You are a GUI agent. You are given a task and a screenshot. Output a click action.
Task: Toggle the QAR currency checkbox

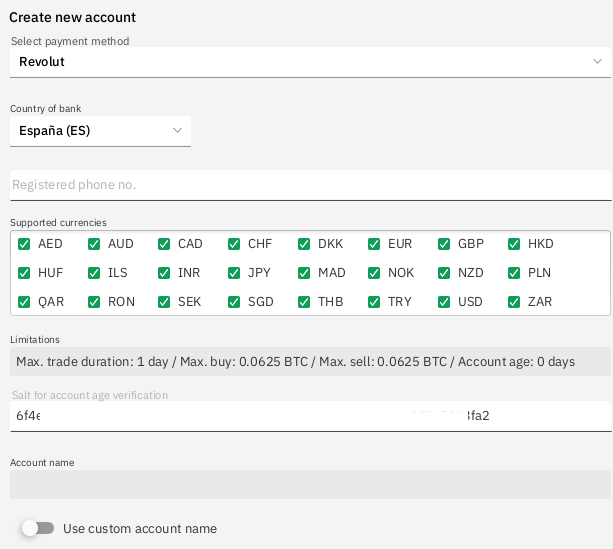(24, 302)
